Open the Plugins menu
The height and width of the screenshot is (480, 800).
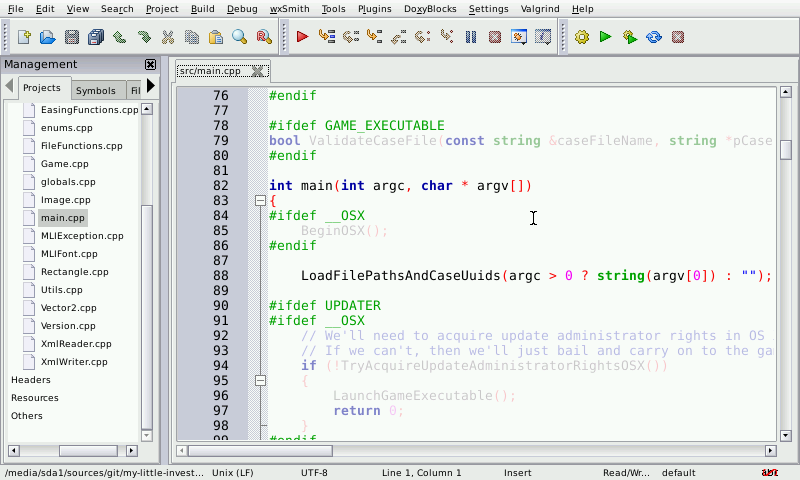coord(374,9)
